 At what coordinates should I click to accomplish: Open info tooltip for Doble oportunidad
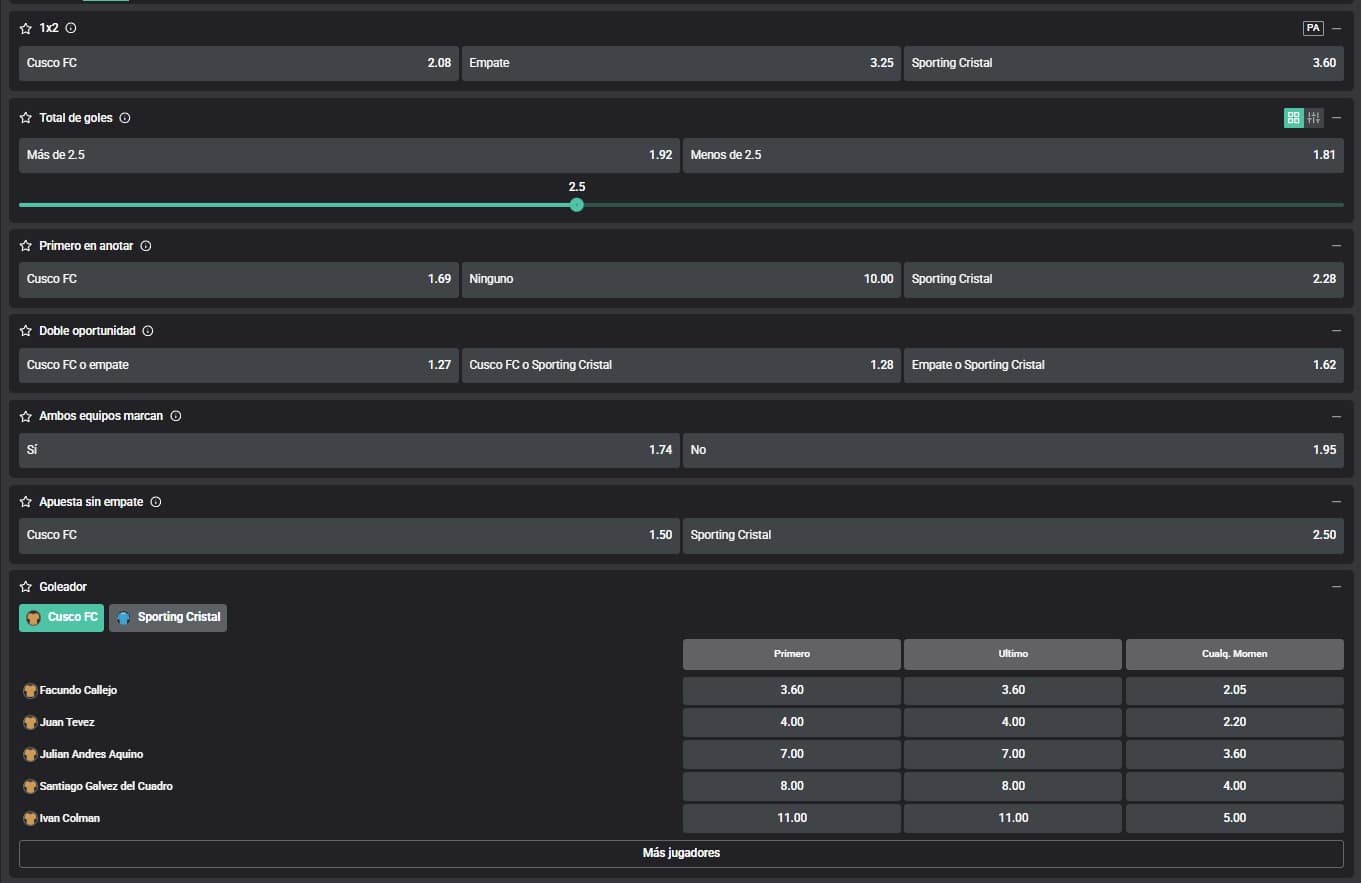tap(148, 331)
